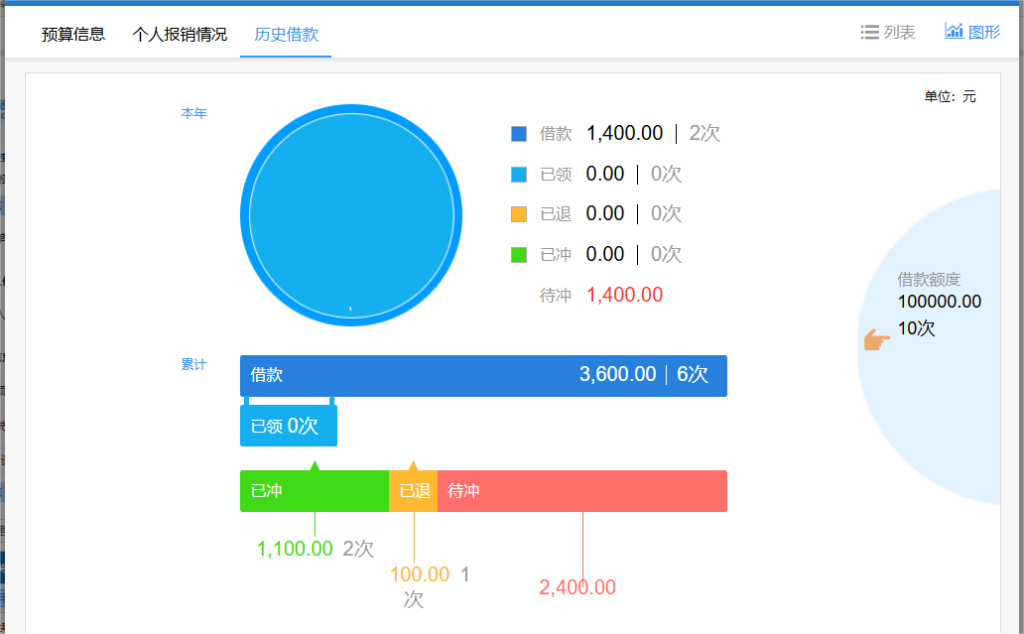The image size is (1024, 634).
Task: Click the red 待冲 bar segment
Action: click(x=582, y=491)
